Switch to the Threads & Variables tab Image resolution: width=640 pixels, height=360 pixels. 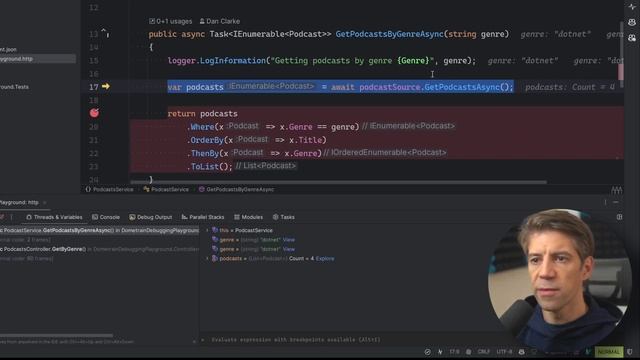tap(54, 217)
